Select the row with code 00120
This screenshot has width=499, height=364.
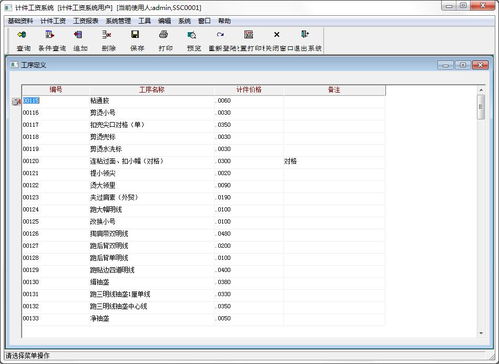pyautogui.click(x=203, y=161)
